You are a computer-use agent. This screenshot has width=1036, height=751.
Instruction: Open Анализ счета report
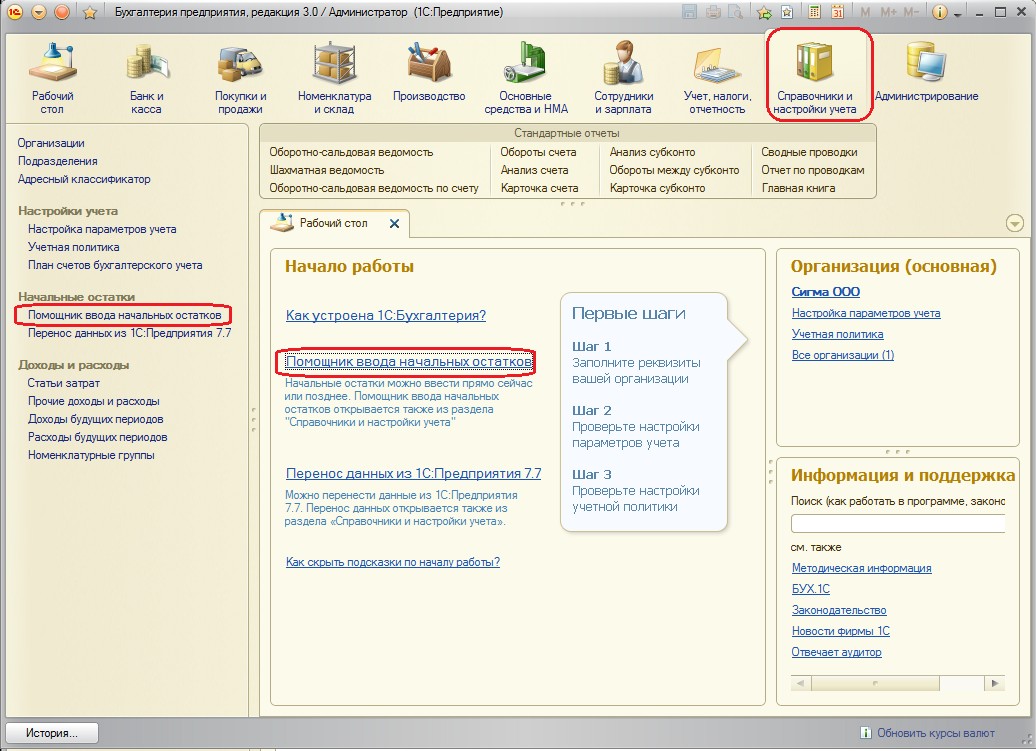(534, 170)
